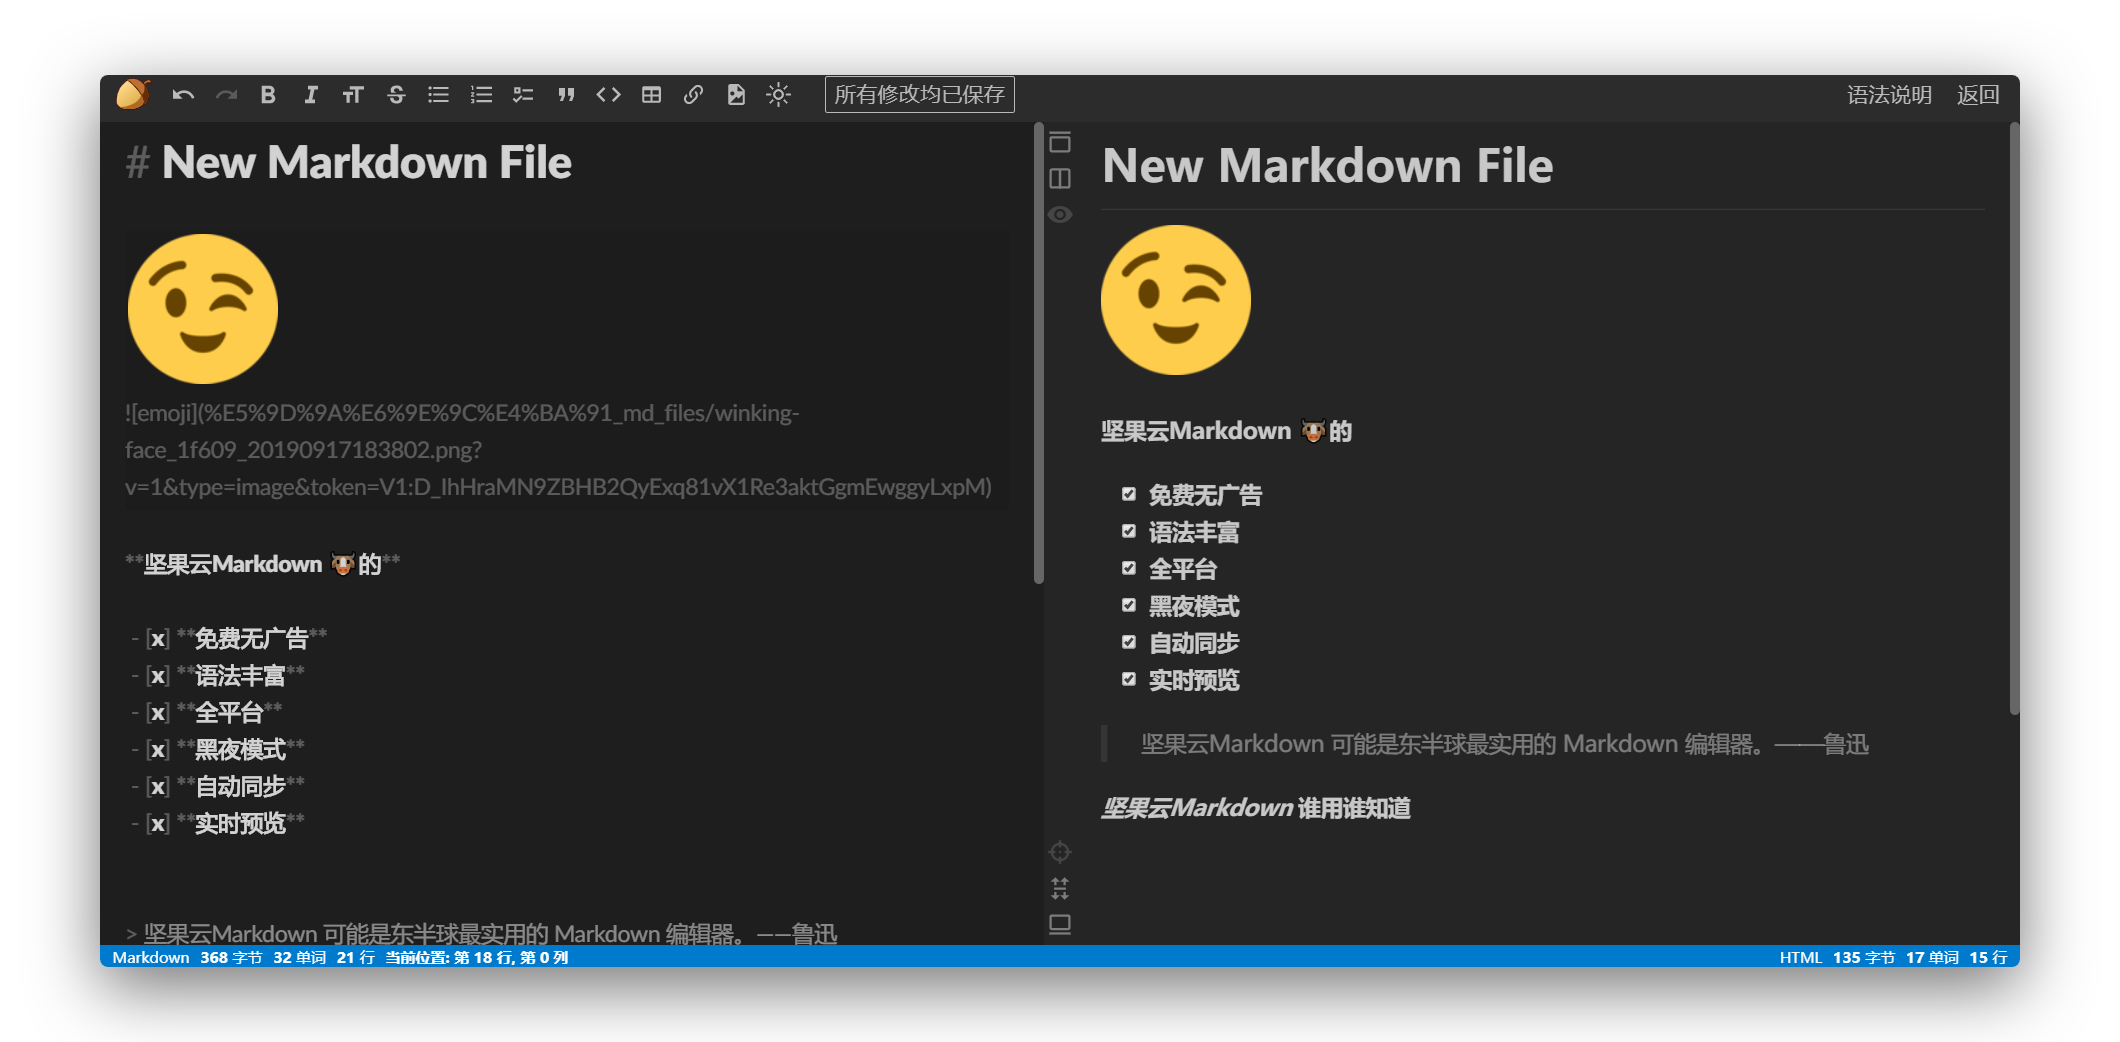
Task: Switch to split two-column layout icon
Action: pos(1060,178)
